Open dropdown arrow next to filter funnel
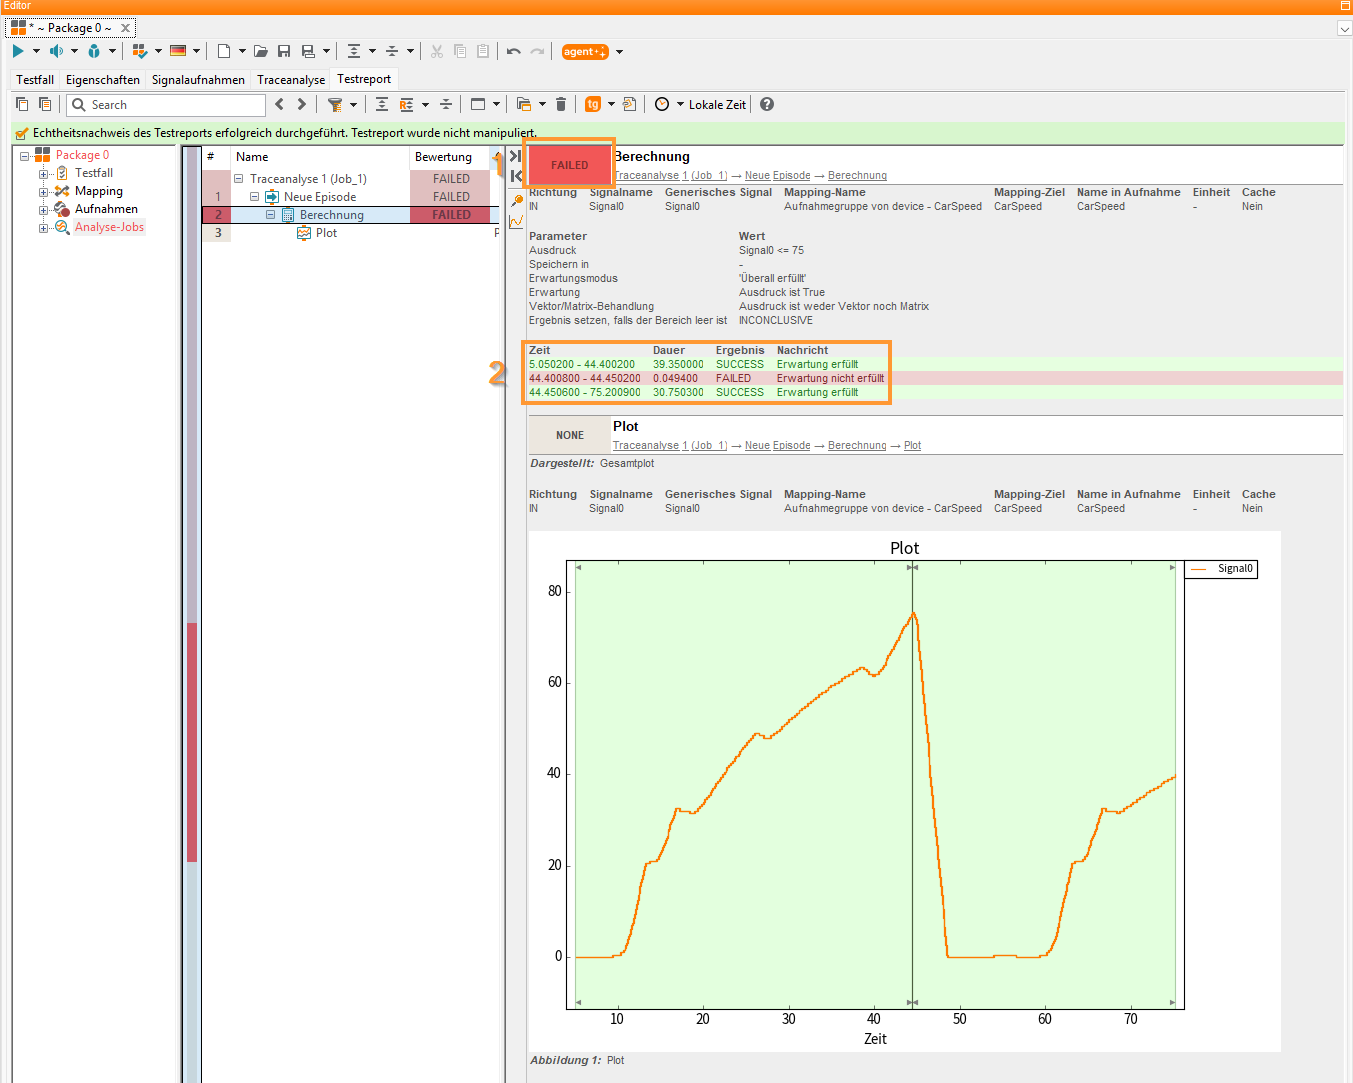 [x=353, y=104]
